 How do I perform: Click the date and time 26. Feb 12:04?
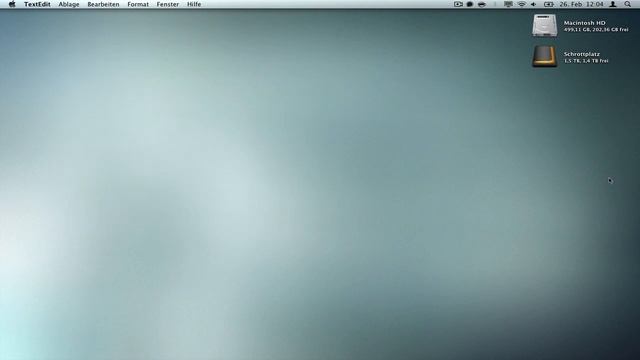(581, 4)
